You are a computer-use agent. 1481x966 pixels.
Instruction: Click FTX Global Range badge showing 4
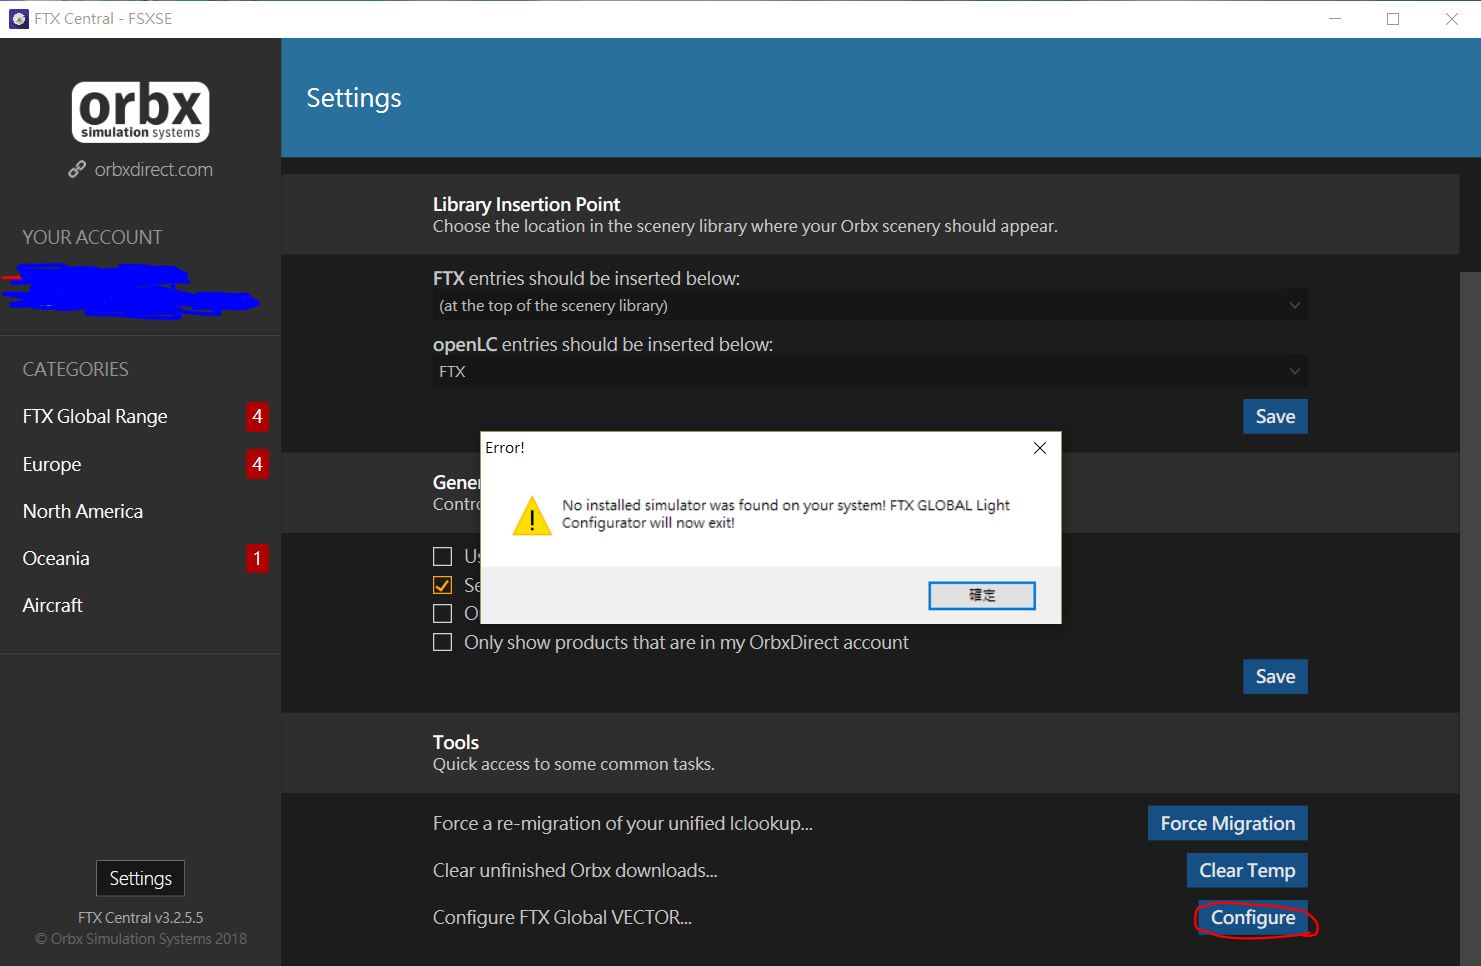[257, 416]
